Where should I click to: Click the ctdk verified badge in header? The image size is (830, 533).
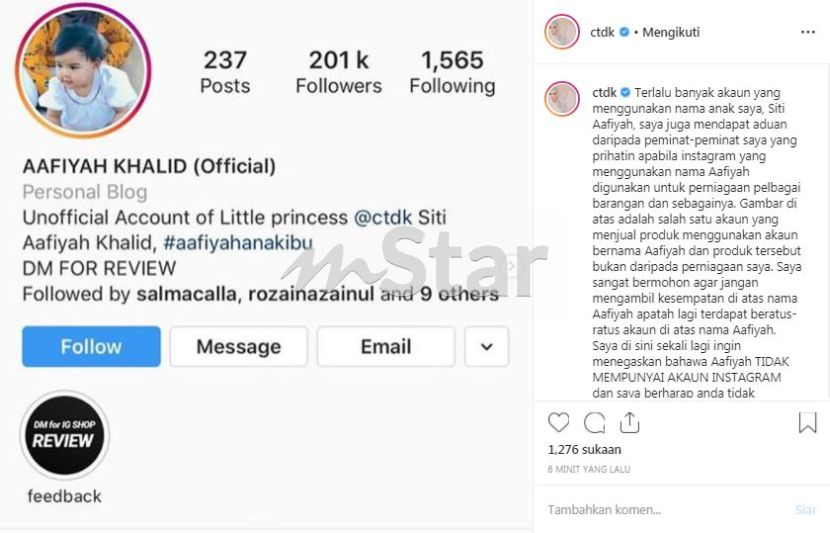[624, 32]
